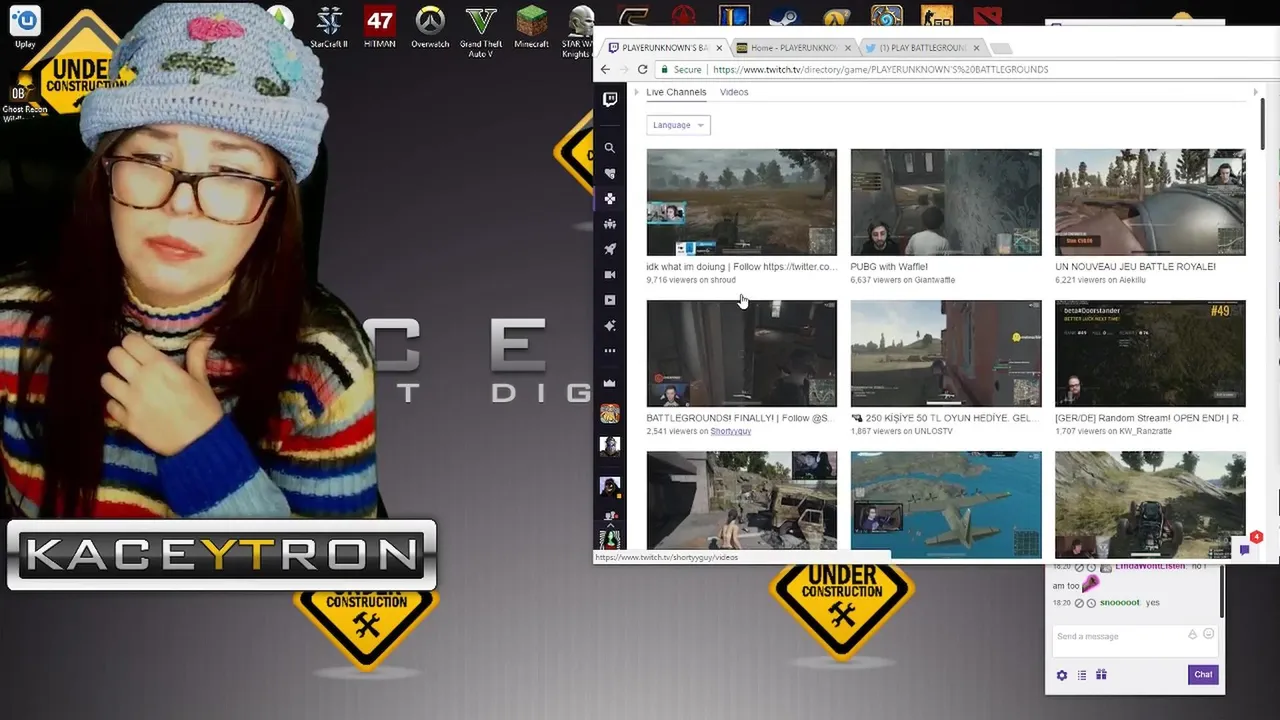Open the BATTLEGROUNDS! FINALLY! stream title
Image resolution: width=1280 pixels, height=720 pixels.
pyautogui.click(x=739, y=418)
